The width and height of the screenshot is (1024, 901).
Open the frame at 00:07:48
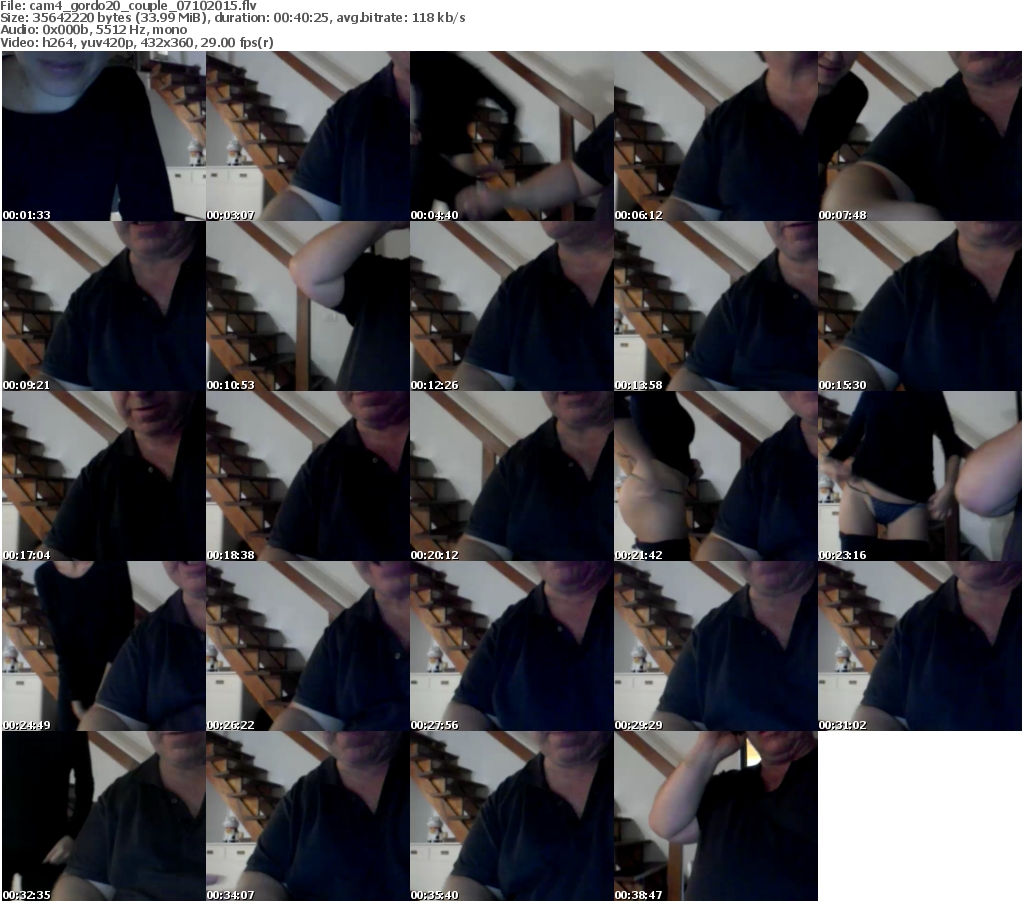click(920, 136)
